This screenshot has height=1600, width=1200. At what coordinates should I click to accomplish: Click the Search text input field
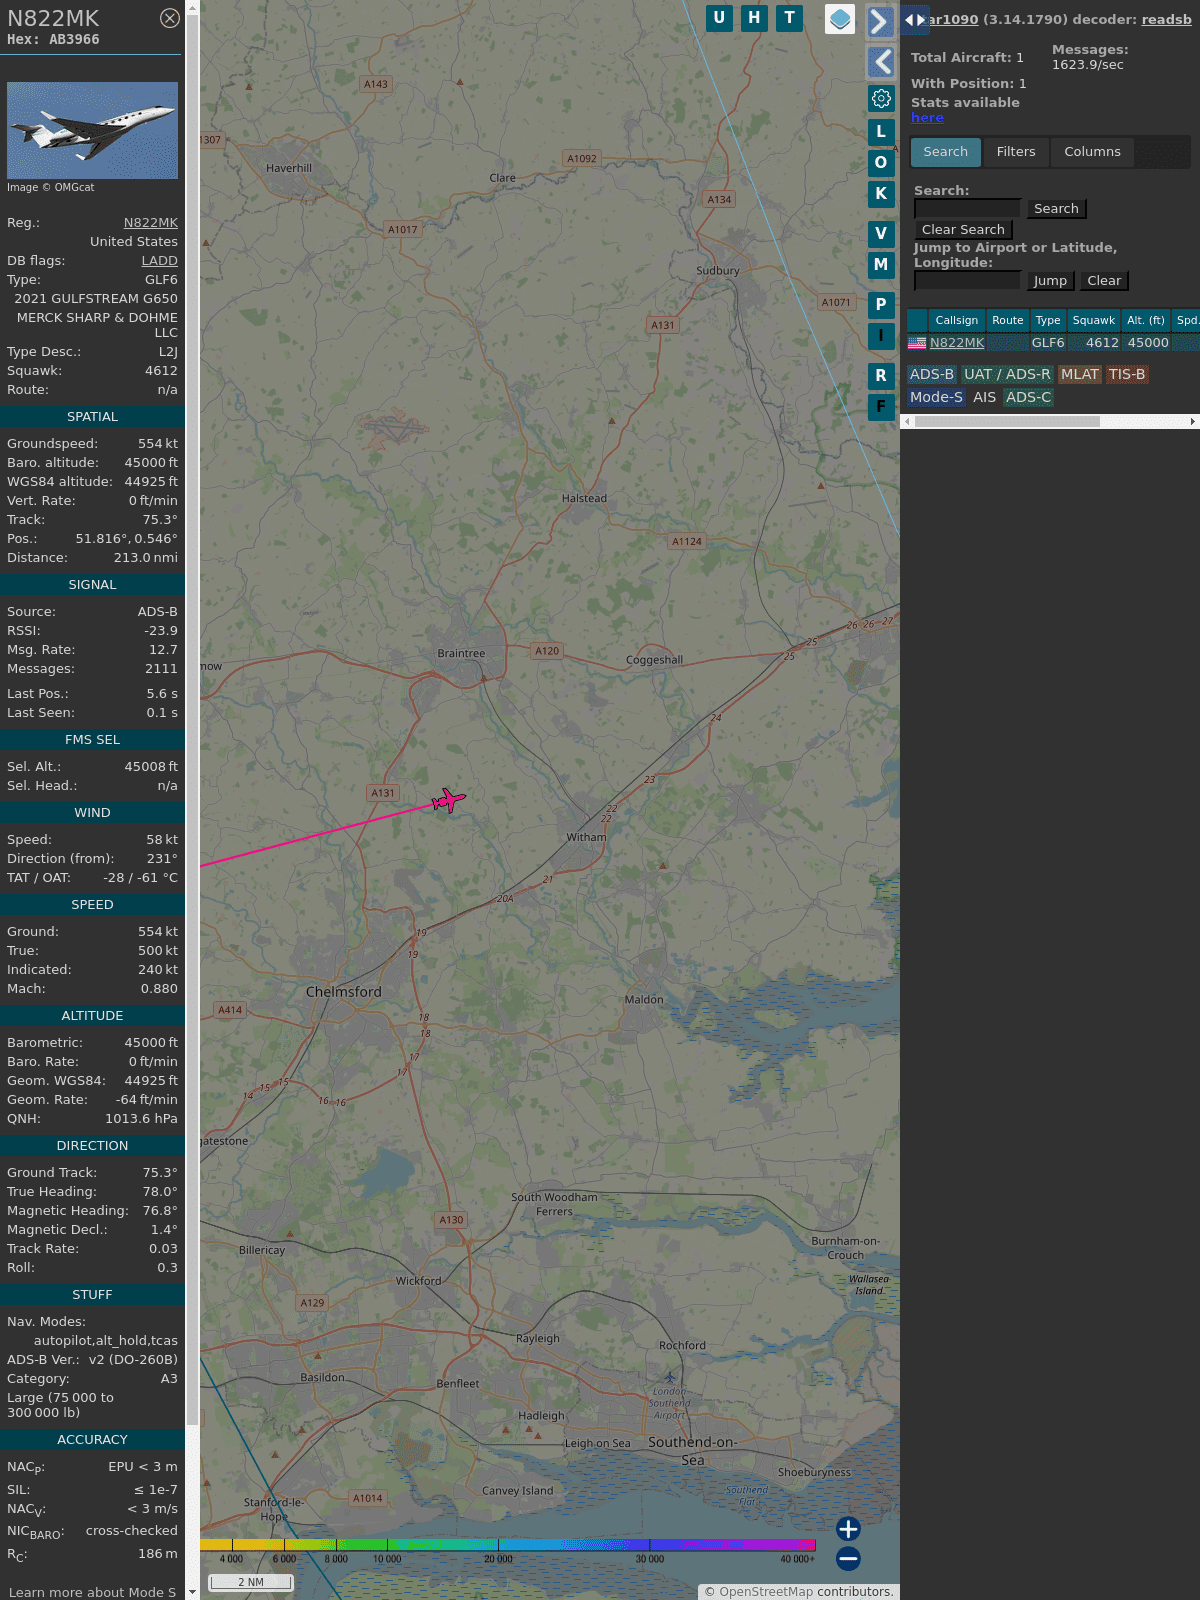coord(967,208)
